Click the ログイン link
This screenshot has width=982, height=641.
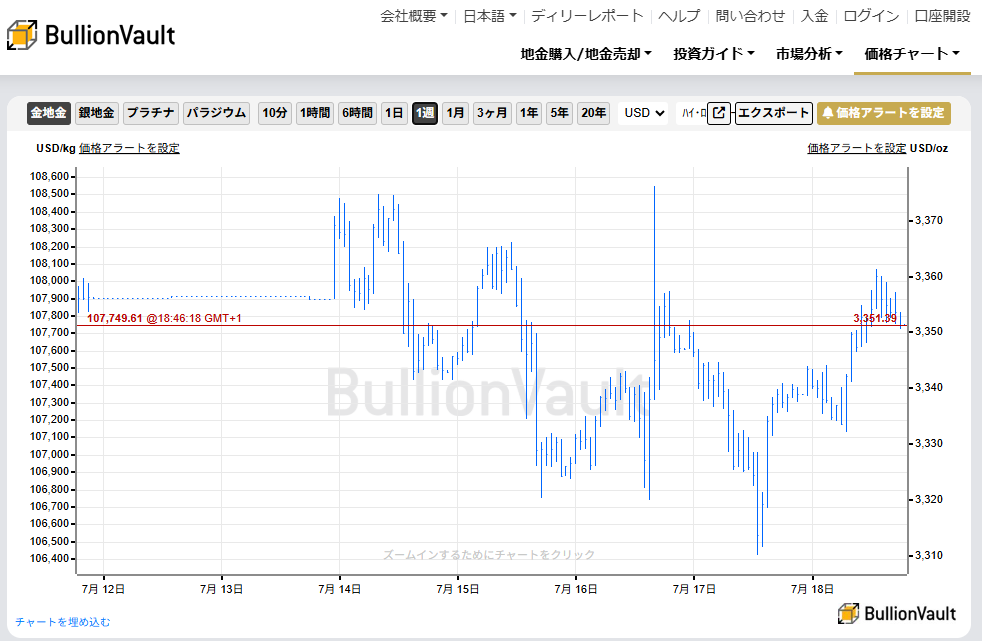tap(871, 16)
